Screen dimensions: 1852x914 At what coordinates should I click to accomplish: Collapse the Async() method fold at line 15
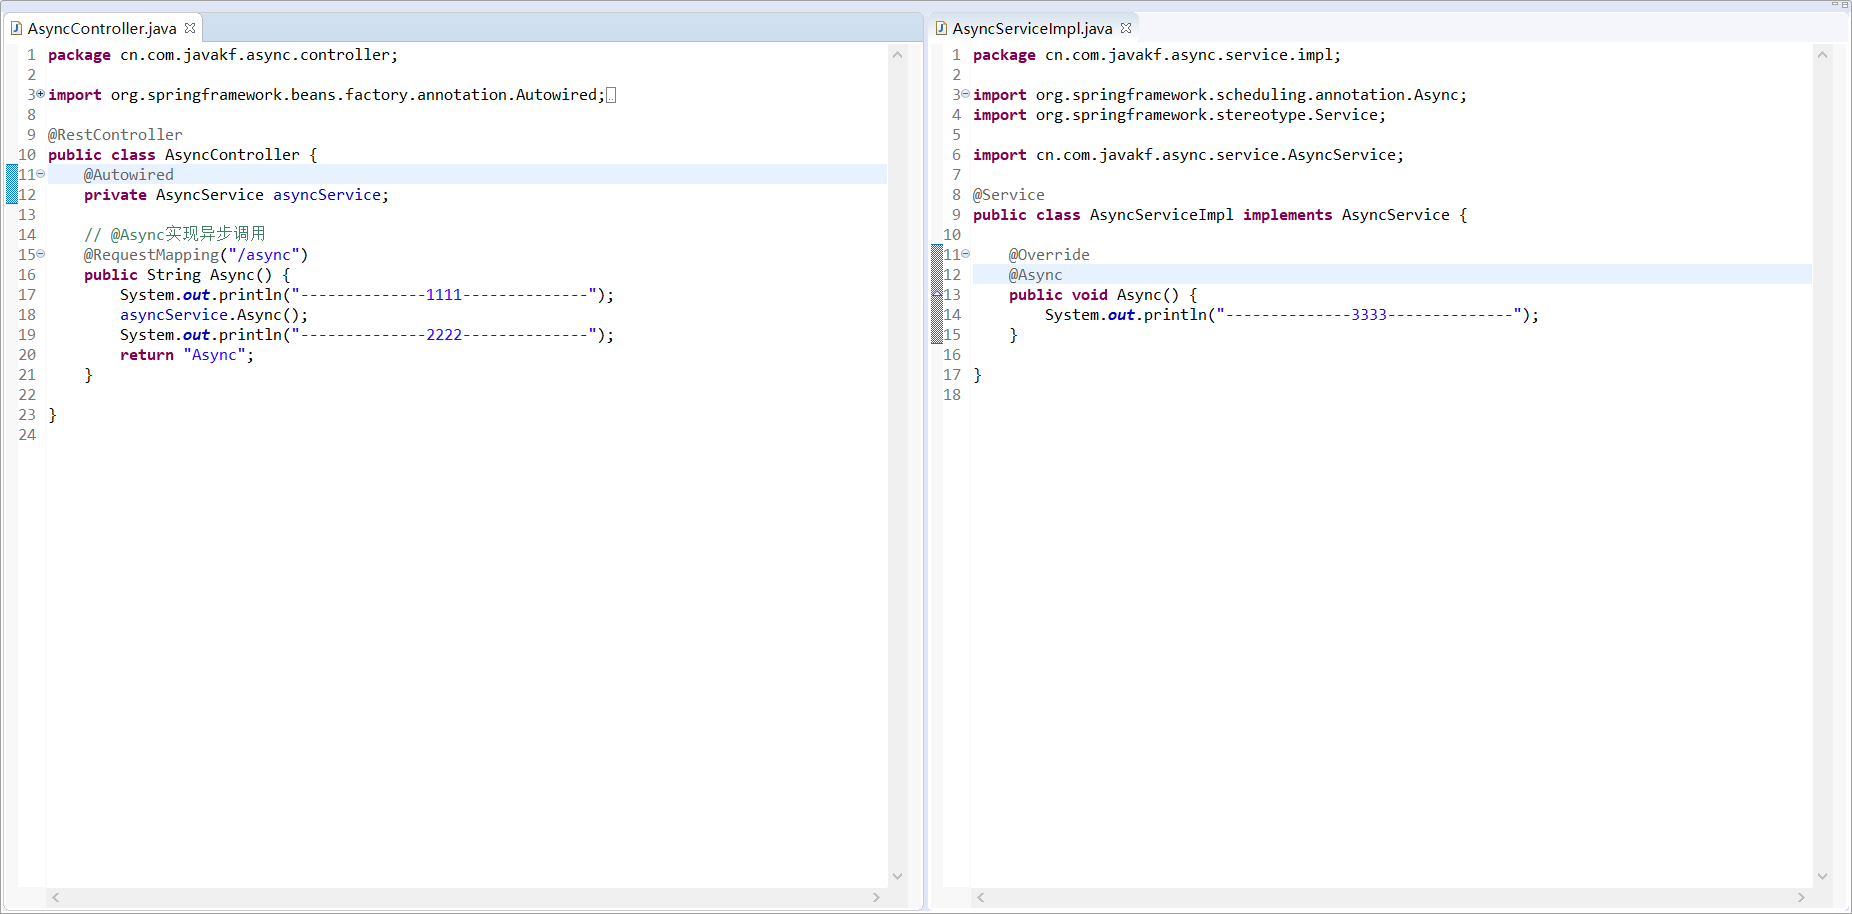[x=41, y=253]
